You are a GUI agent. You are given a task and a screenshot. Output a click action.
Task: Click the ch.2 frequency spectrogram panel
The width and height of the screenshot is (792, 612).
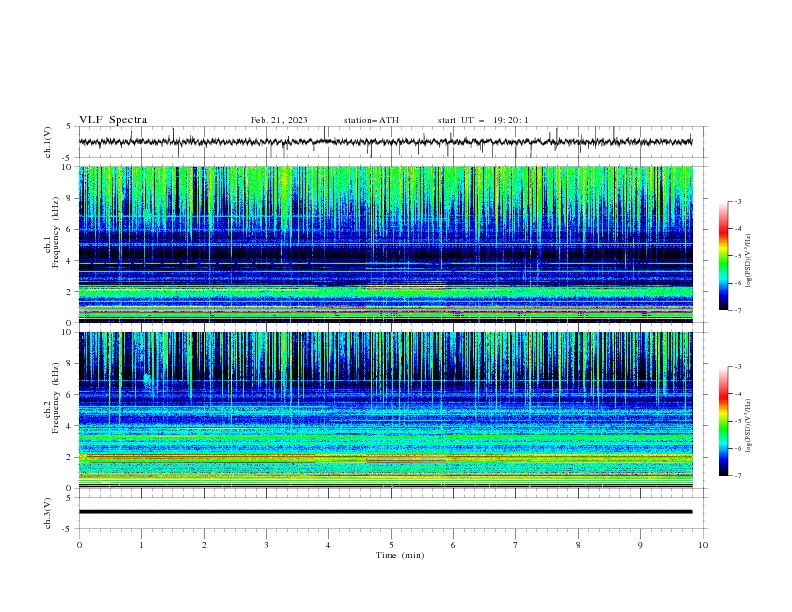385,410
